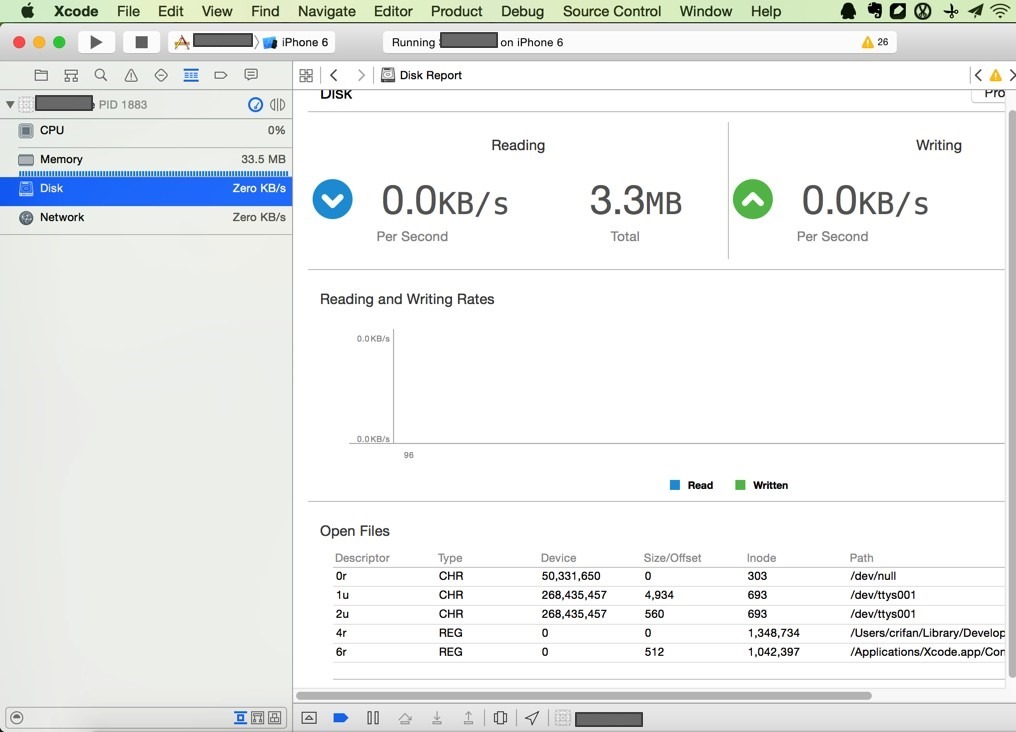1016x732 pixels.
Task: Click the blue Reading down-arrow icon
Action: (332, 200)
